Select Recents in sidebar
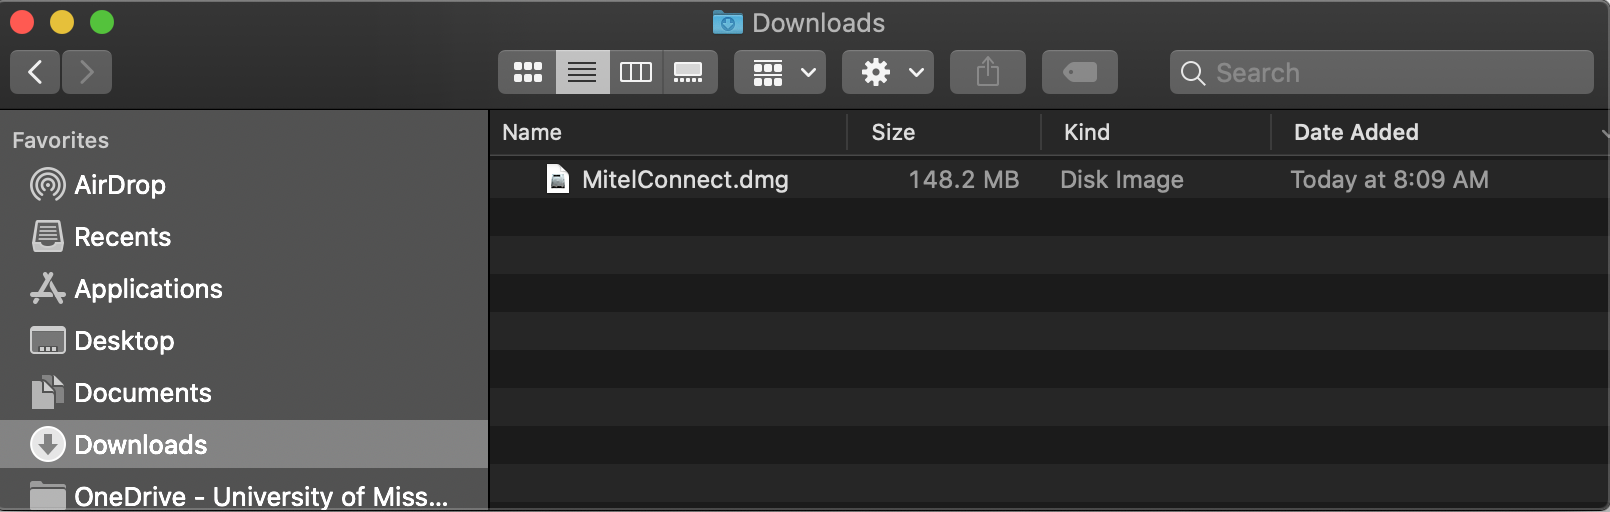1610x512 pixels. 122,237
